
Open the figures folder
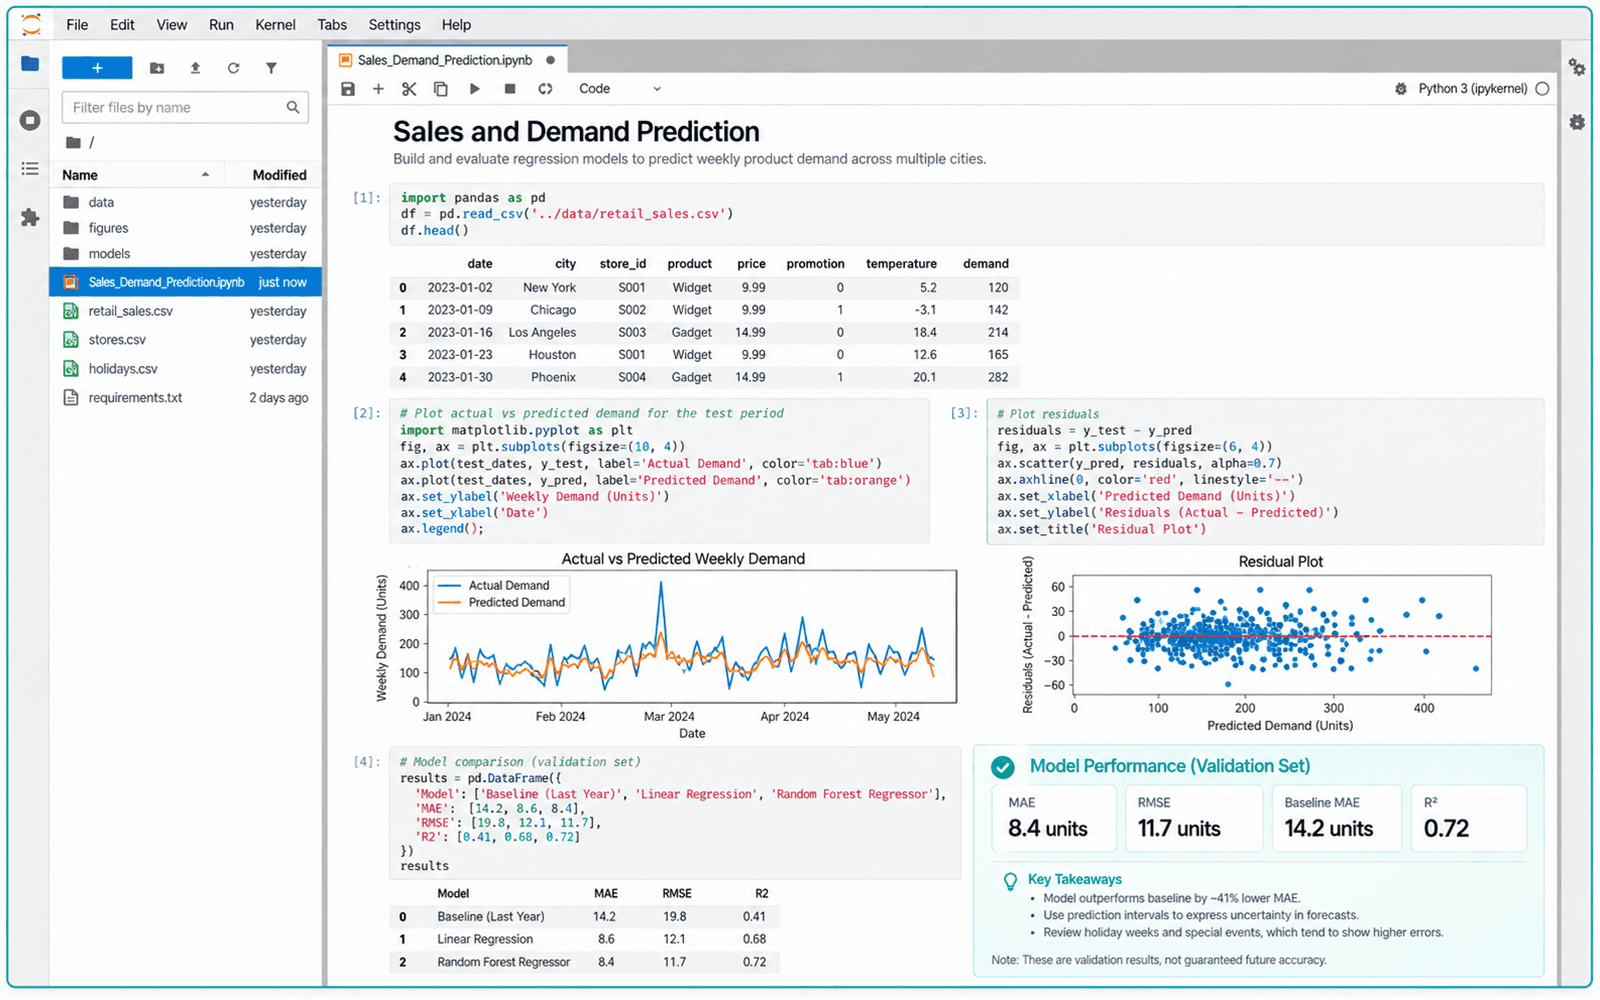coord(185,228)
